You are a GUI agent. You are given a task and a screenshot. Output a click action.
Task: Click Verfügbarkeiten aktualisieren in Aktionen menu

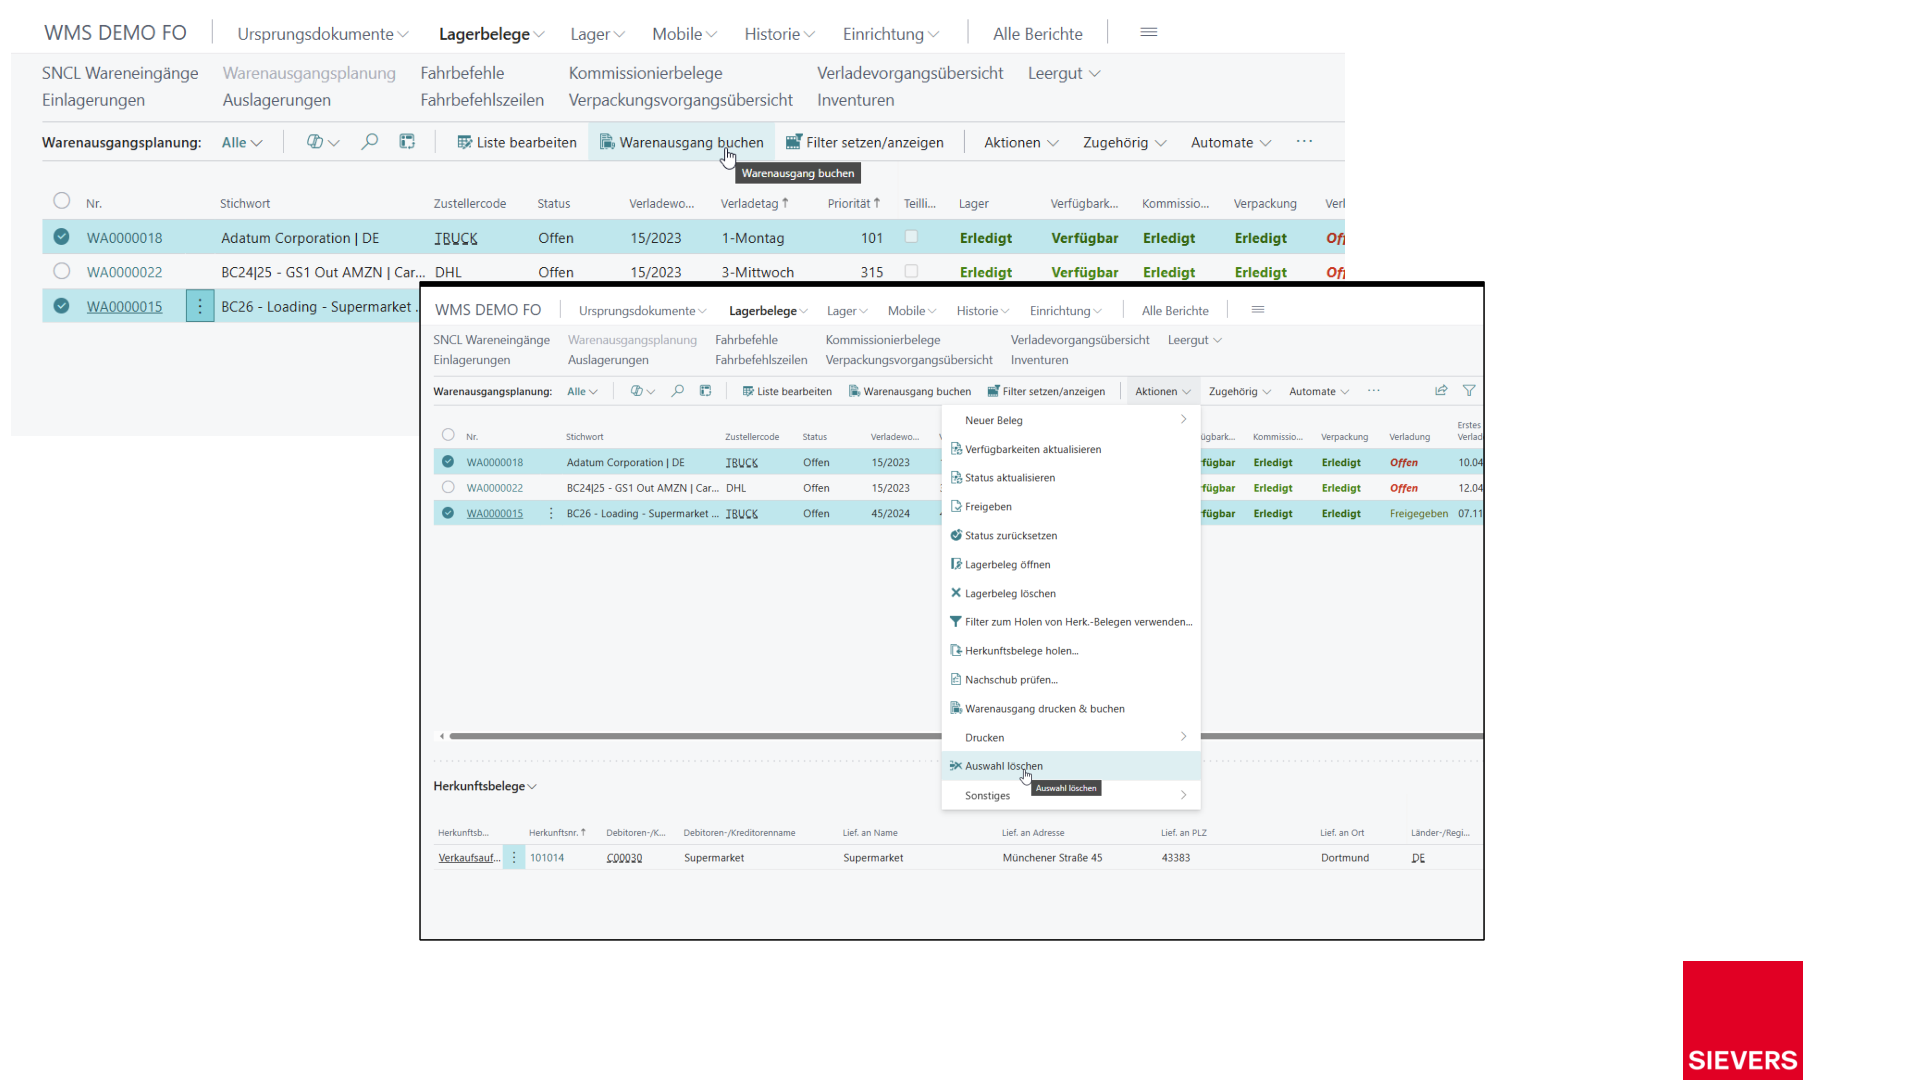tap(1032, 449)
